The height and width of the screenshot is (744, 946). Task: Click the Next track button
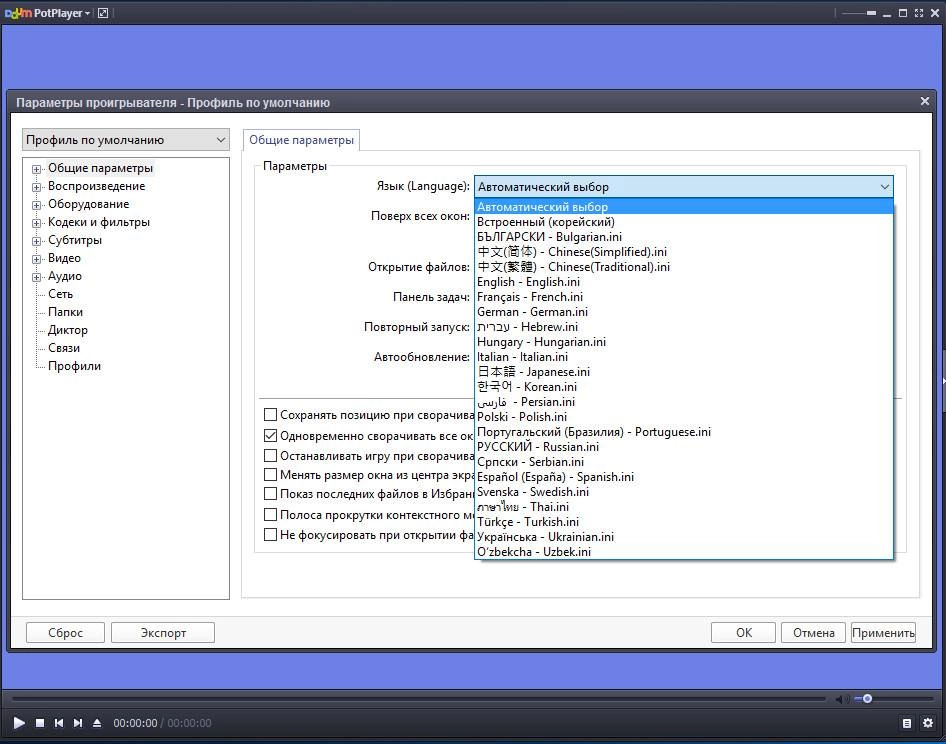[78, 723]
